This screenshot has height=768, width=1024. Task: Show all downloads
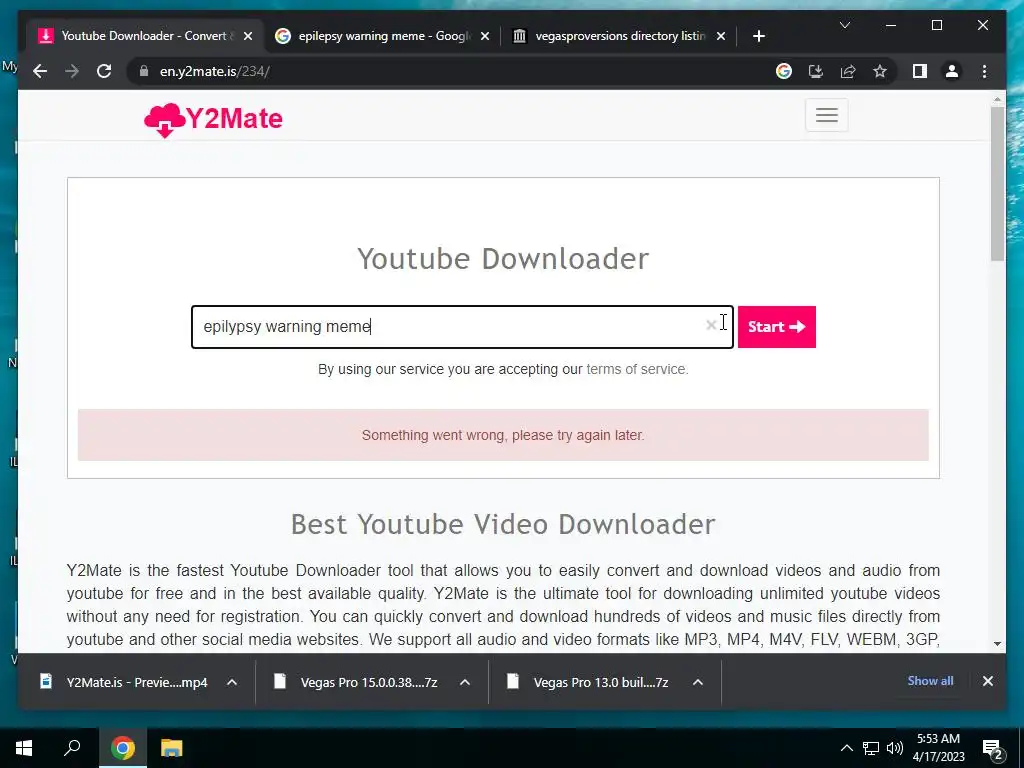click(930, 681)
